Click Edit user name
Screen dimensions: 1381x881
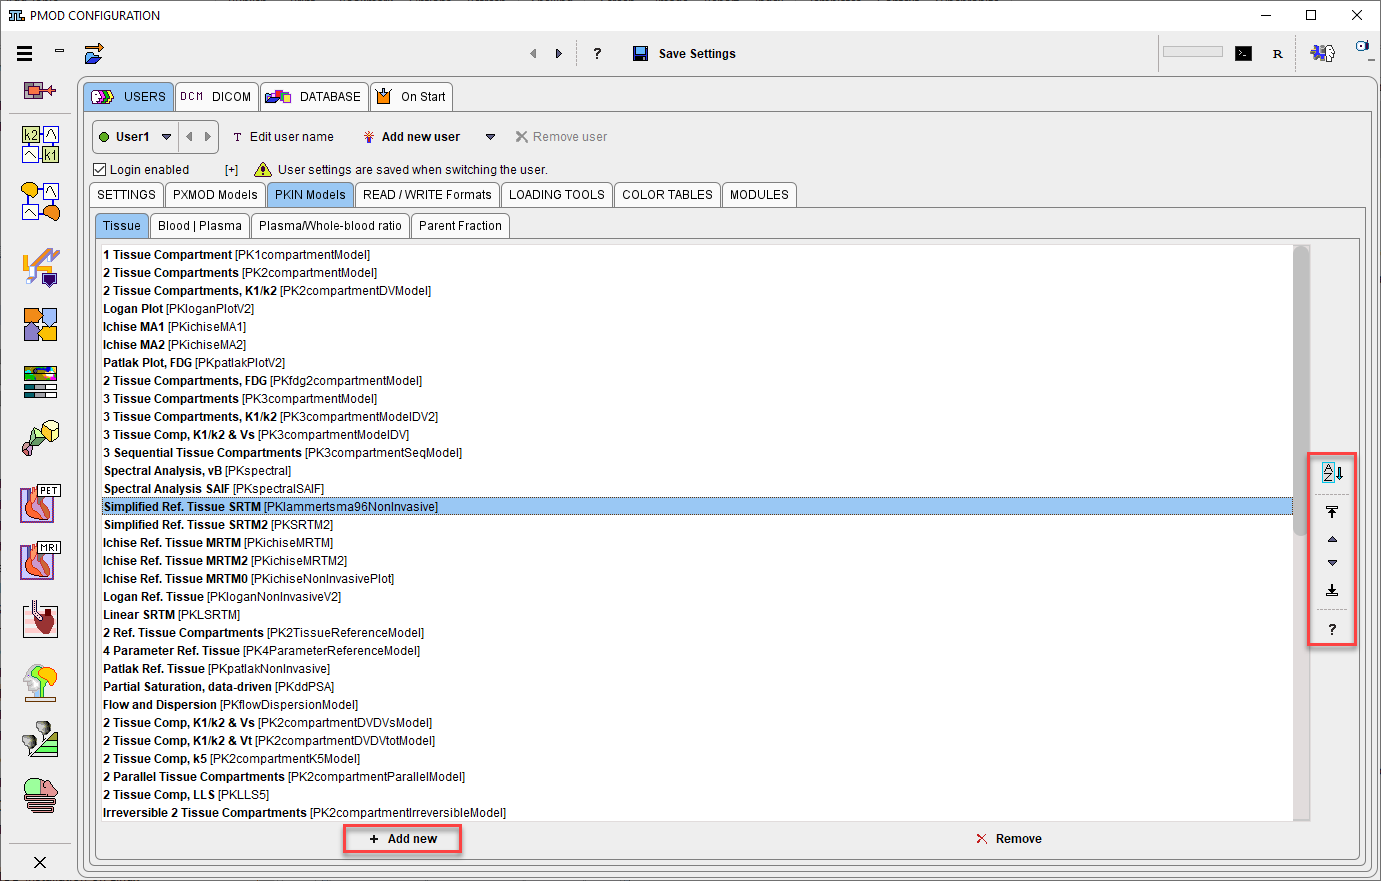coord(283,137)
